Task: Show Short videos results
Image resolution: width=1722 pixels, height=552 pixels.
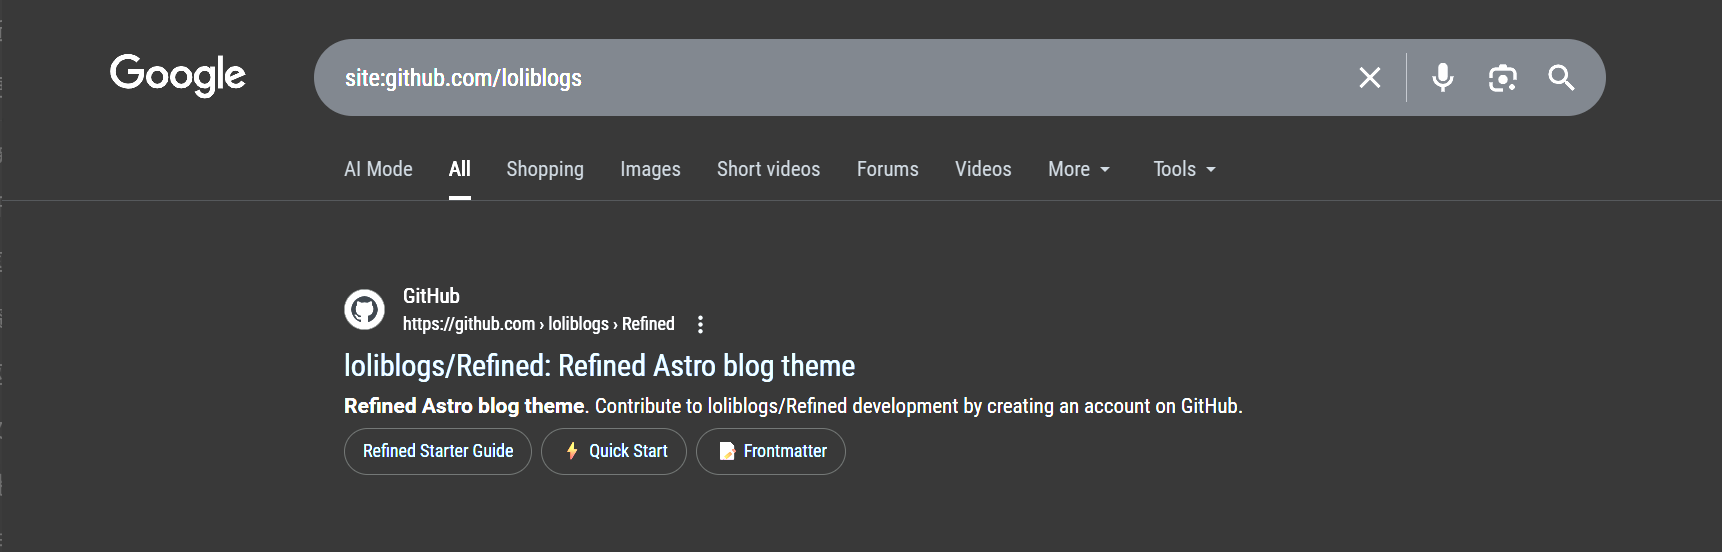Action: 768,169
